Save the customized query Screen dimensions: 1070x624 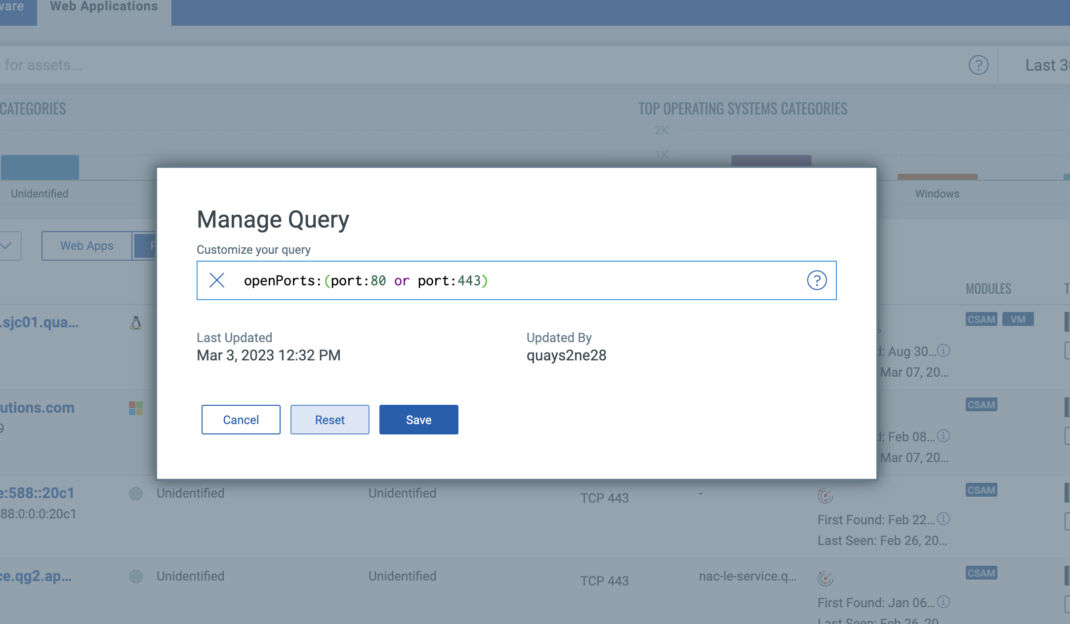click(418, 420)
